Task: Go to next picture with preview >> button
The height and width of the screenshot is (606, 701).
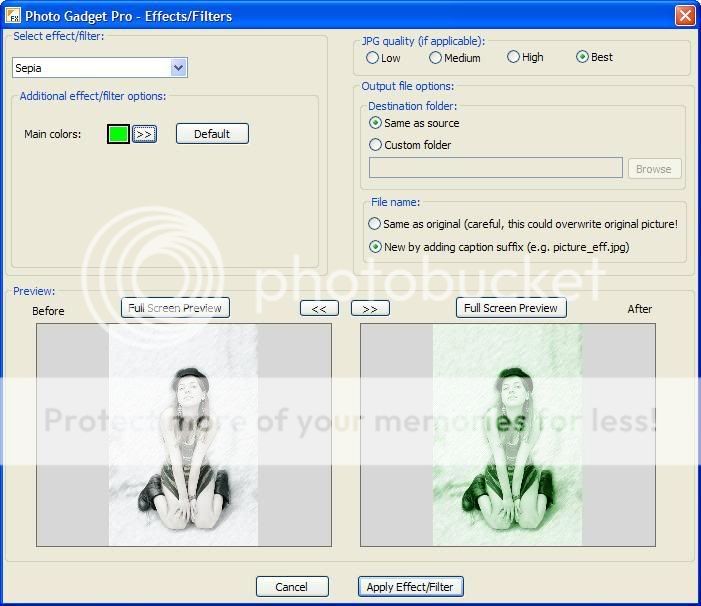Action: point(370,309)
